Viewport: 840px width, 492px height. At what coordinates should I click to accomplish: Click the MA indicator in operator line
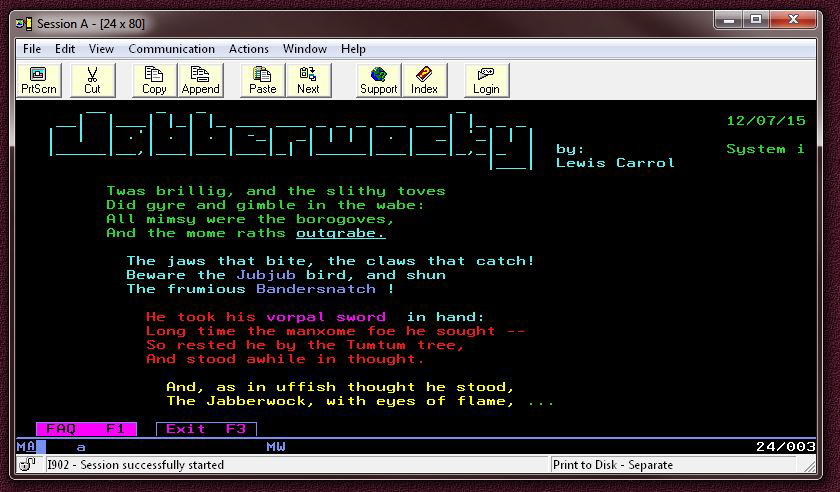pos(26,446)
